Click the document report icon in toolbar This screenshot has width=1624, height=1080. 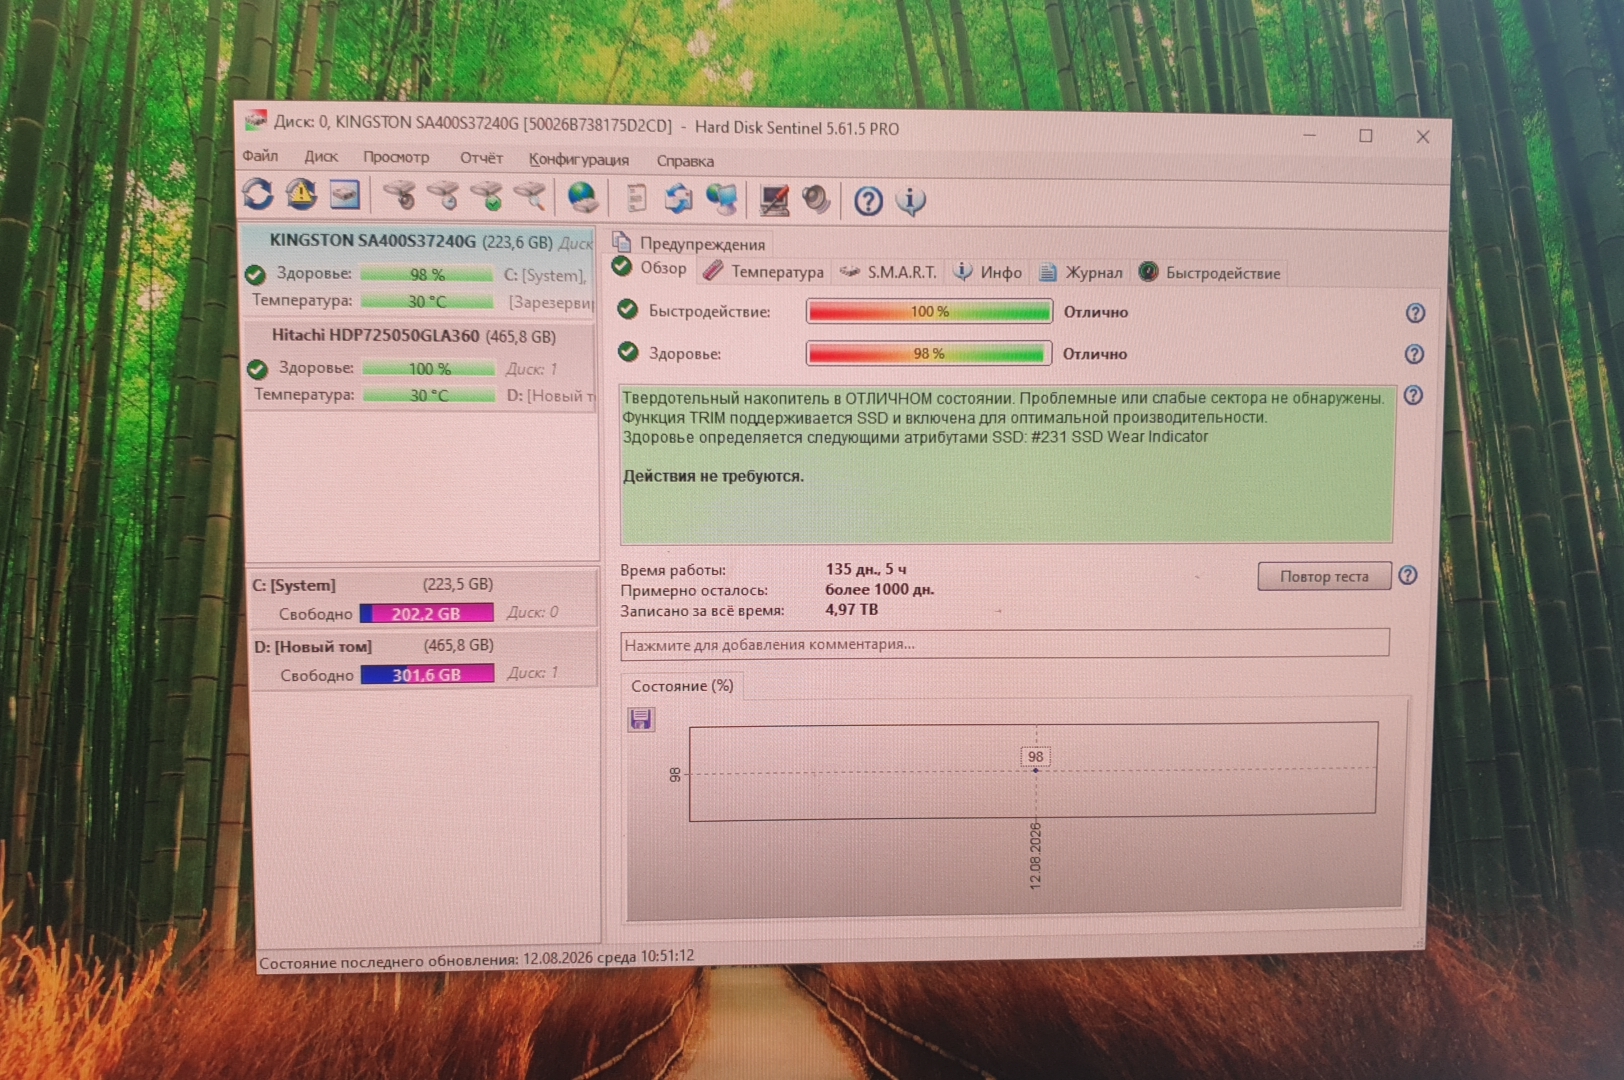click(x=636, y=199)
